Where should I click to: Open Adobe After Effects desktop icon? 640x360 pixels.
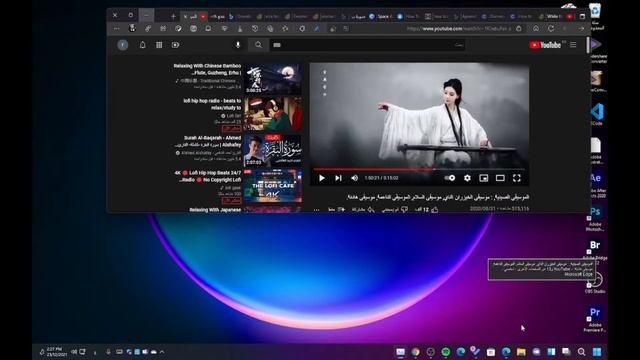596,184
